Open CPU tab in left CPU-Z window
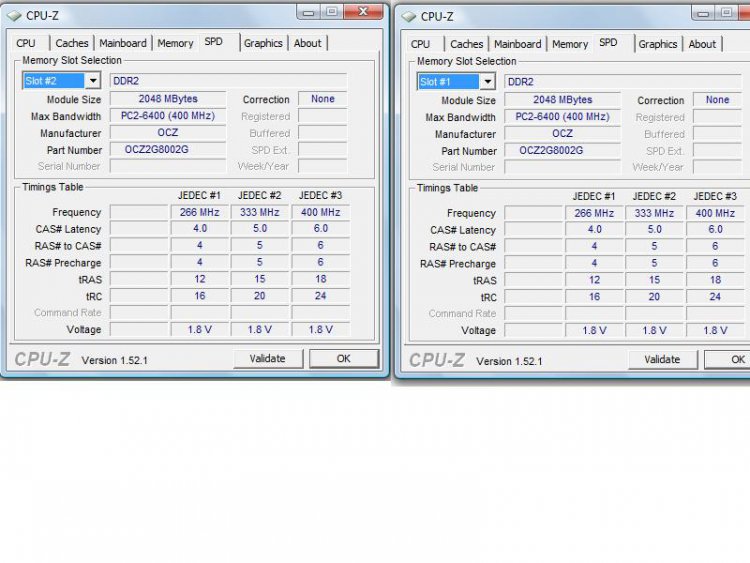This screenshot has height=563, width=750. coord(26,43)
